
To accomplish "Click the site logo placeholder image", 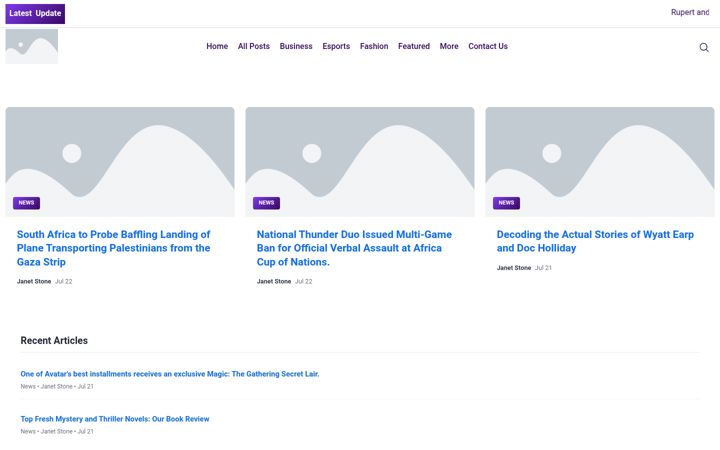I will tap(32, 46).
